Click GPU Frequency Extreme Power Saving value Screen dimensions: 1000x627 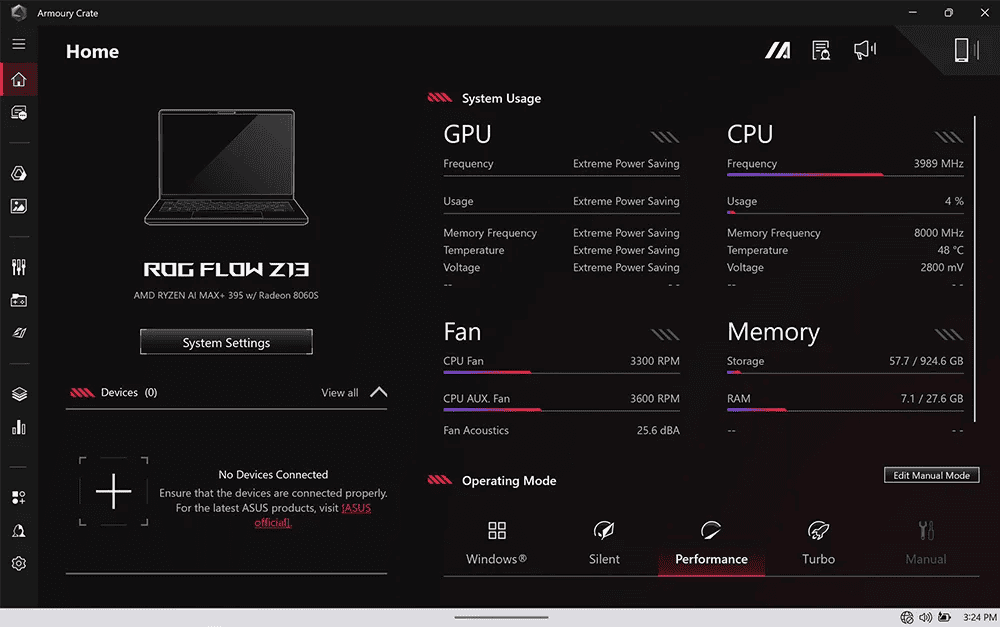coord(626,163)
